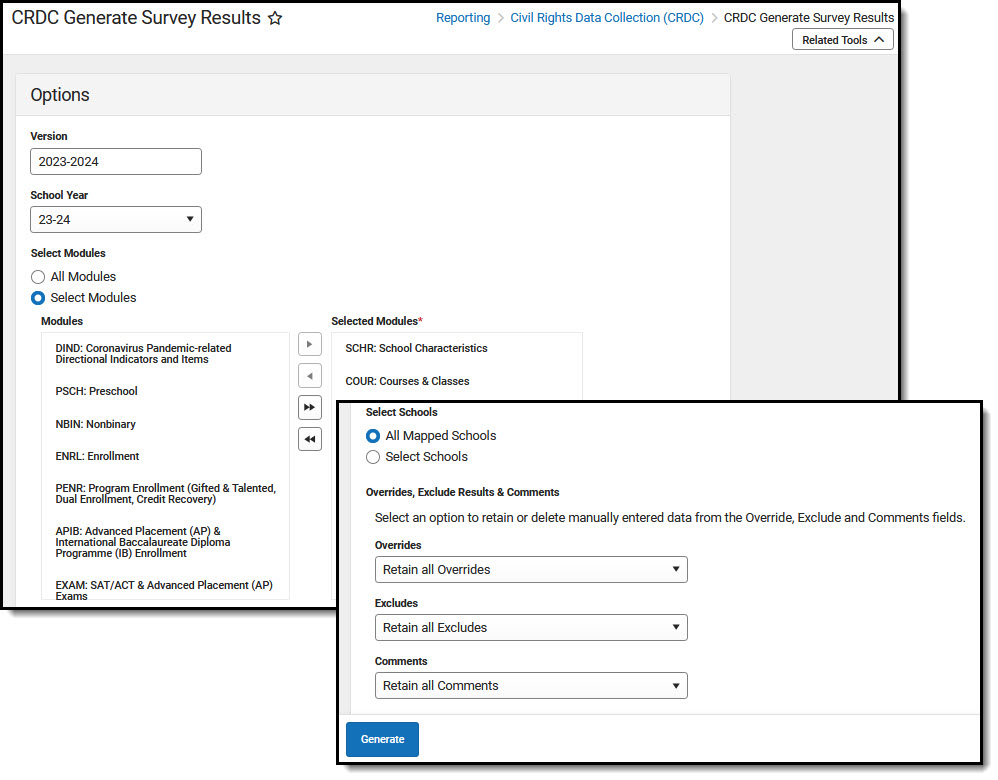Open the Excludes dropdown
998x780 pixels.
tap(531, 628)
